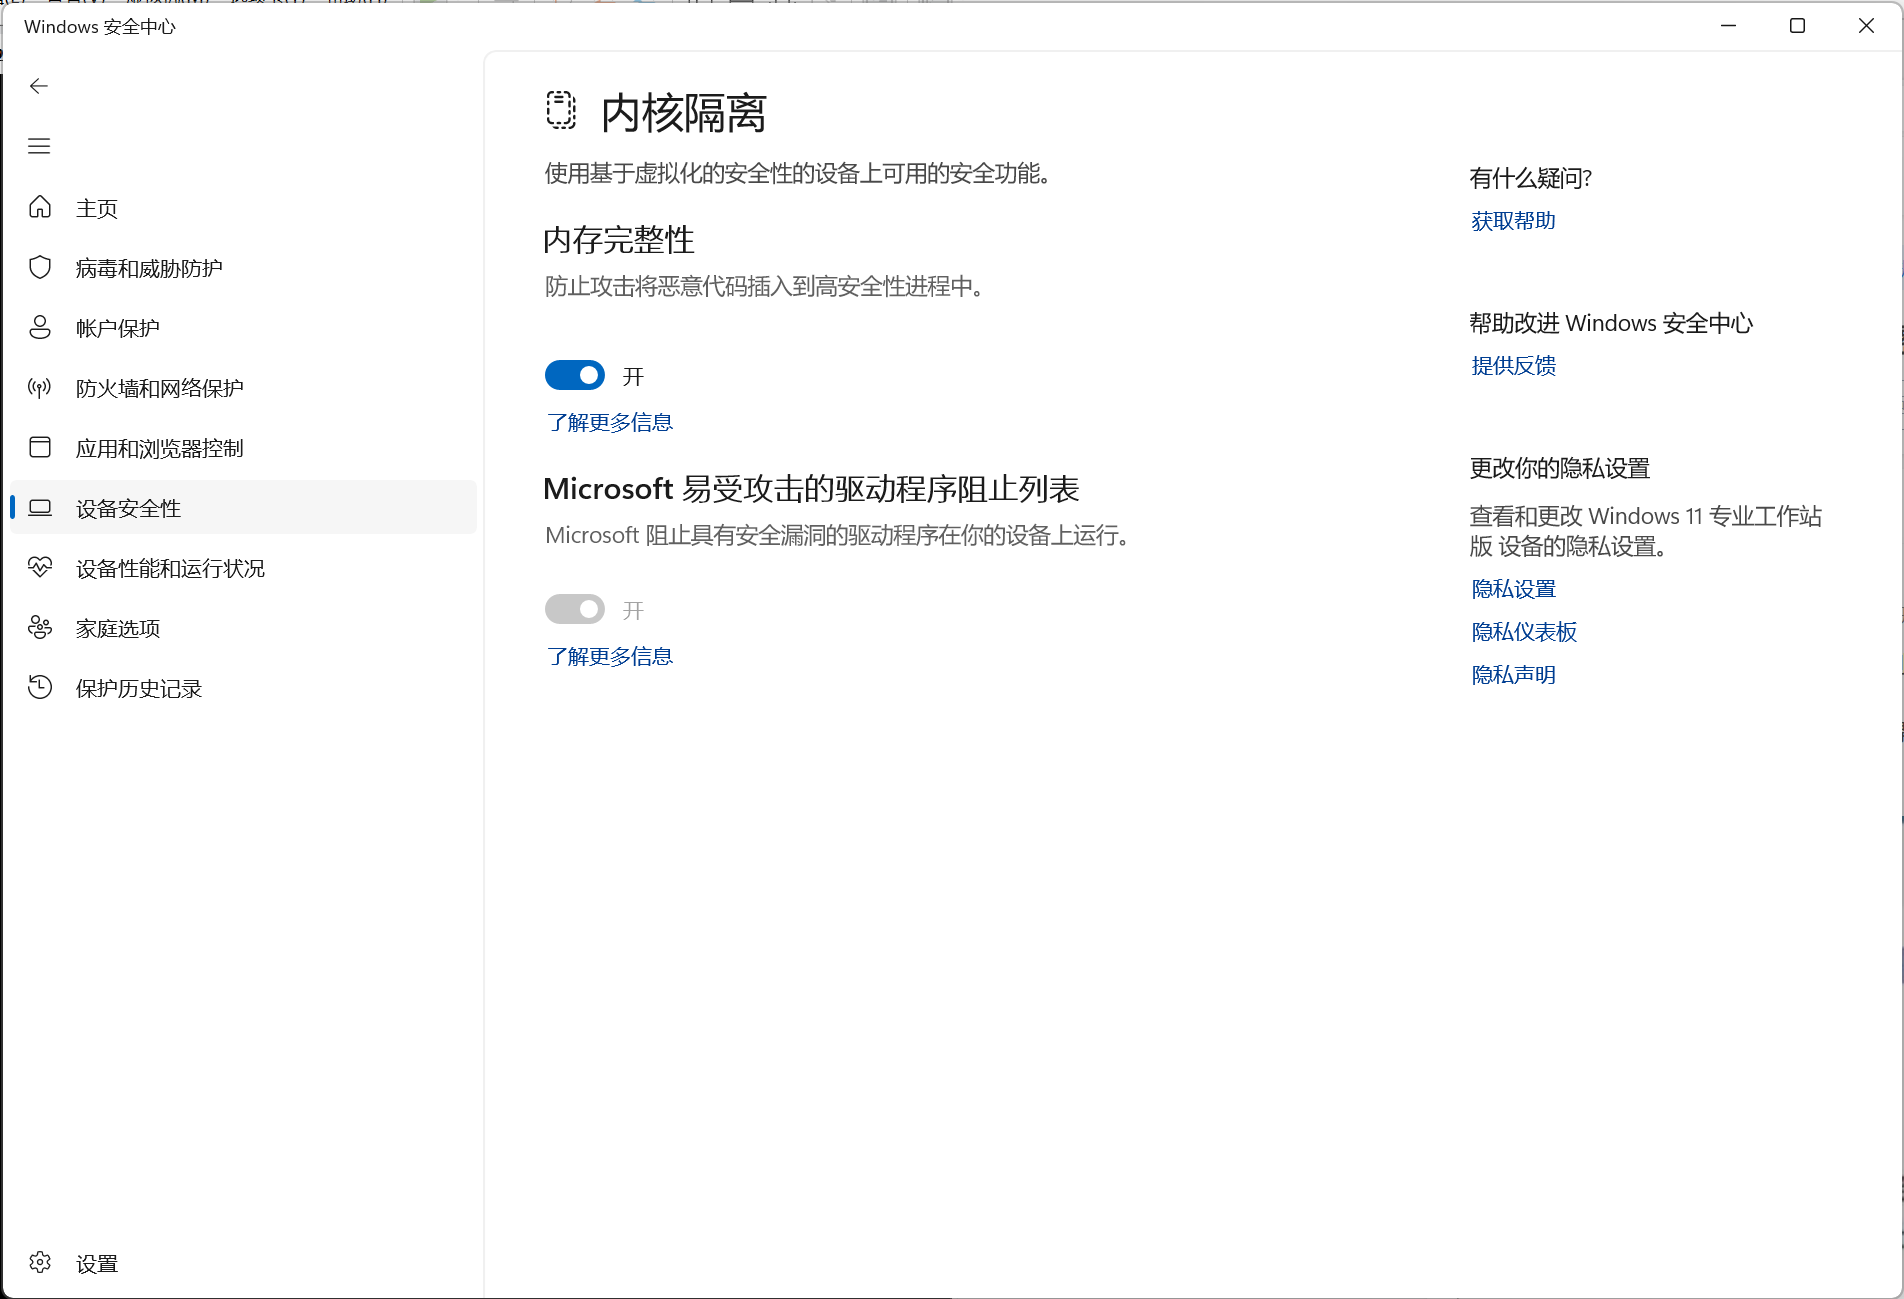Go back using the arrow button
This screenshot has width=1904, height=1299.
38,86
